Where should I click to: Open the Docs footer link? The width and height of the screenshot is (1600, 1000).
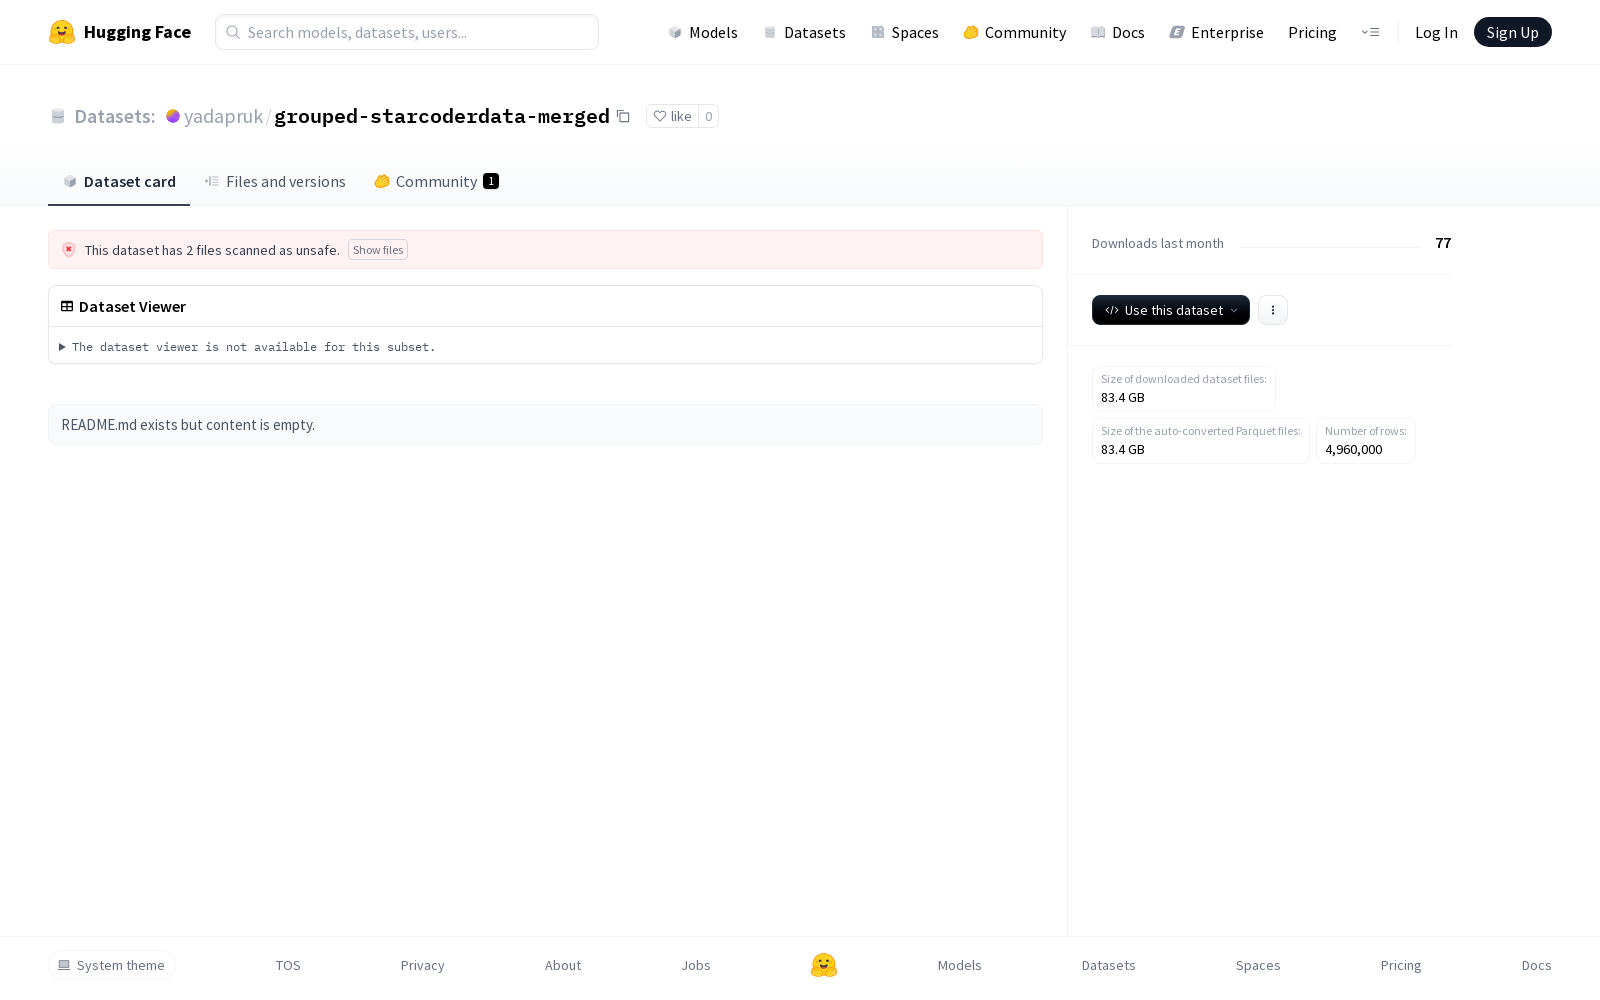1537,965
